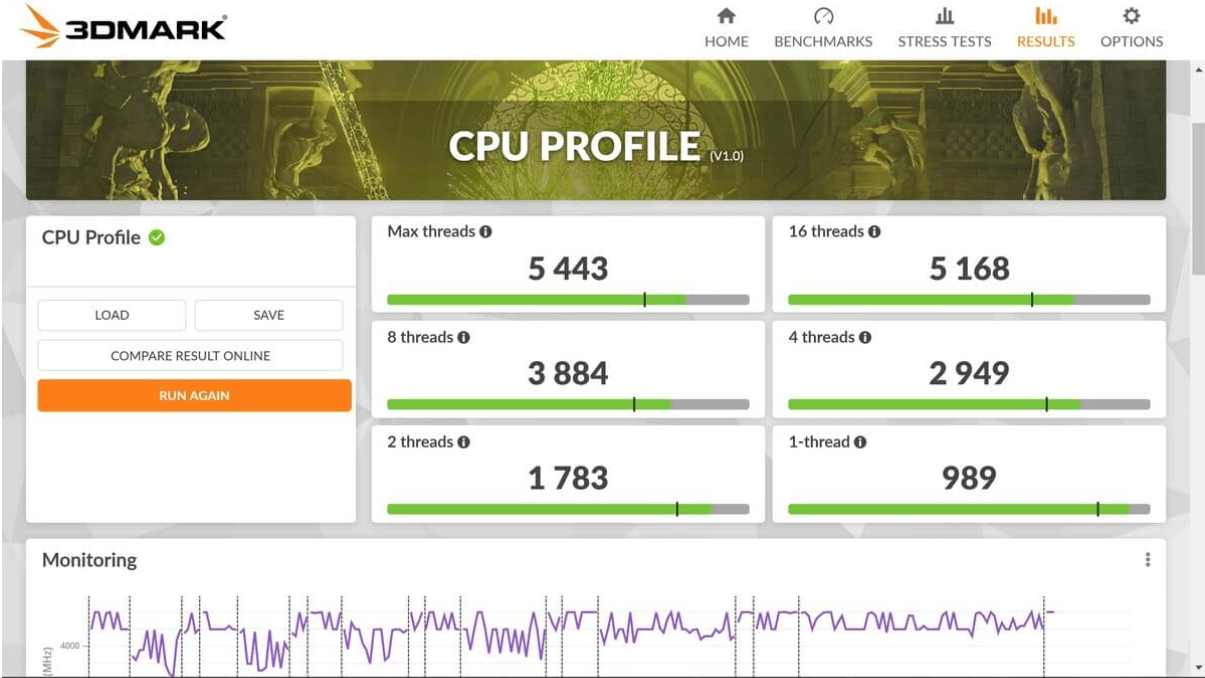Click the green CPU Profile valid checkmark

(x=157, y=238)
